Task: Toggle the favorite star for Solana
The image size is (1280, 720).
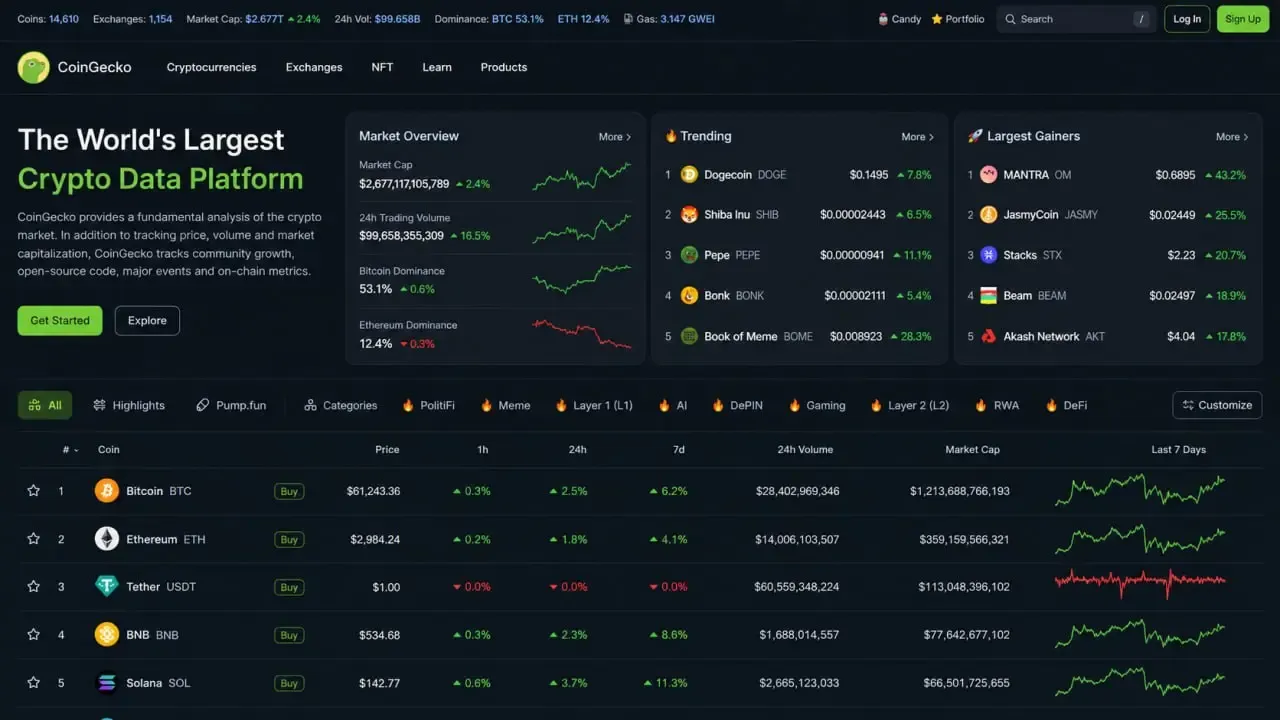Action: point(33,683)
